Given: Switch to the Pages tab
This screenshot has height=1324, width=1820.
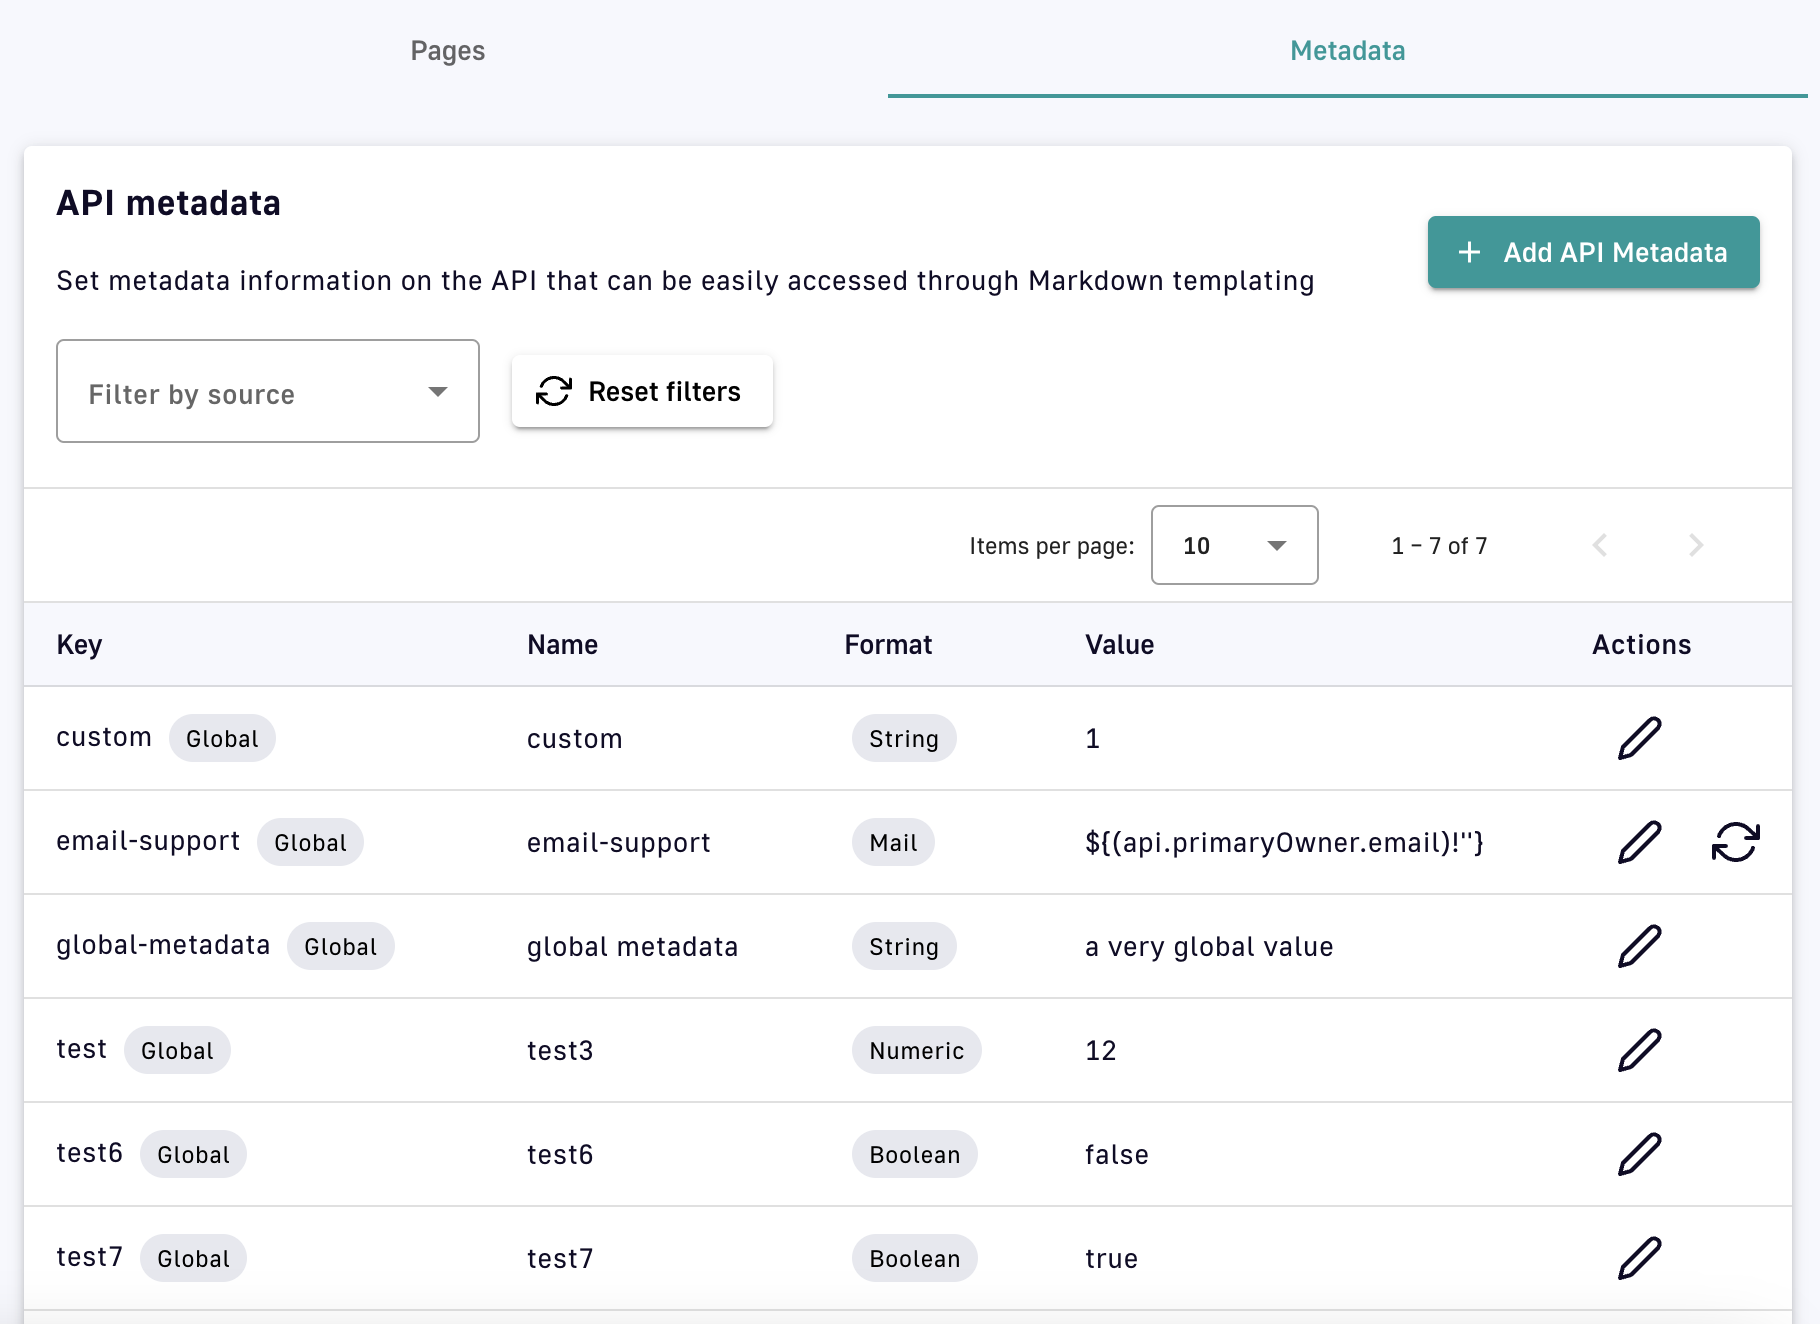Looking at the screenshot, I should coord(448,51).
